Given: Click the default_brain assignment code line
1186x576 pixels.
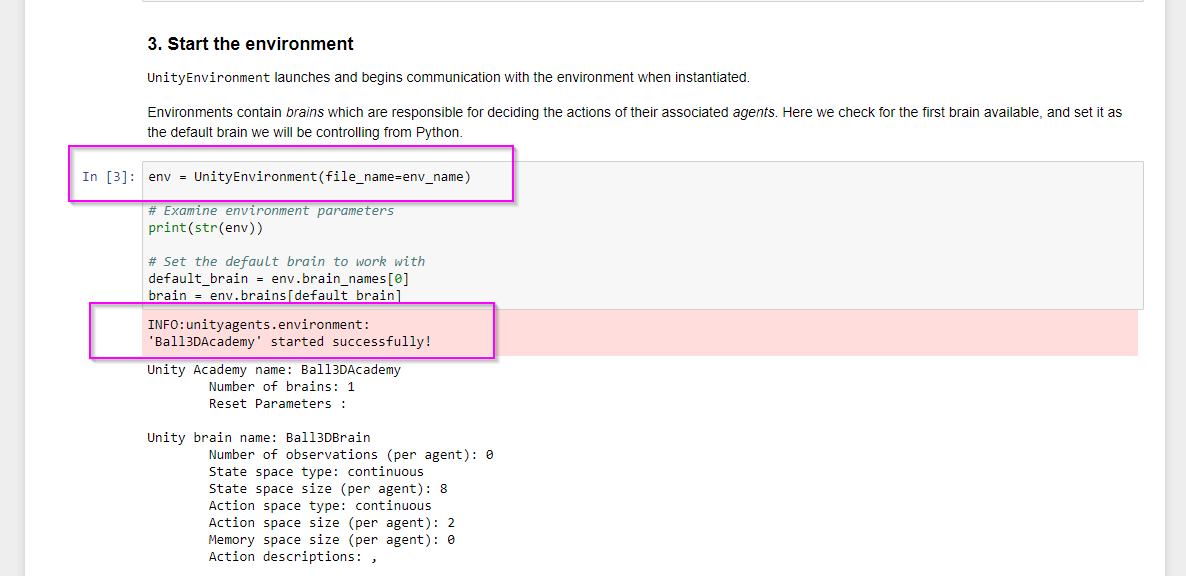Looking at the screenshot, I should tap(278, 278).
